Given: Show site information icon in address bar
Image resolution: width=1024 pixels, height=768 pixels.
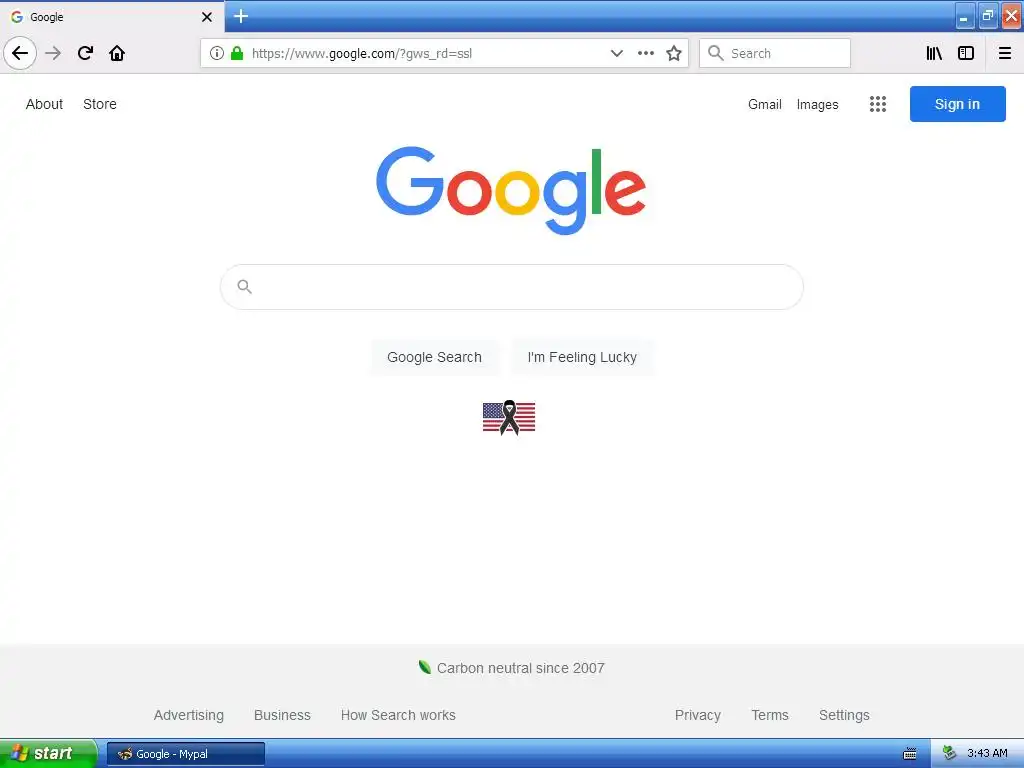Looking at the screenshot, I should tap(217, 53).
